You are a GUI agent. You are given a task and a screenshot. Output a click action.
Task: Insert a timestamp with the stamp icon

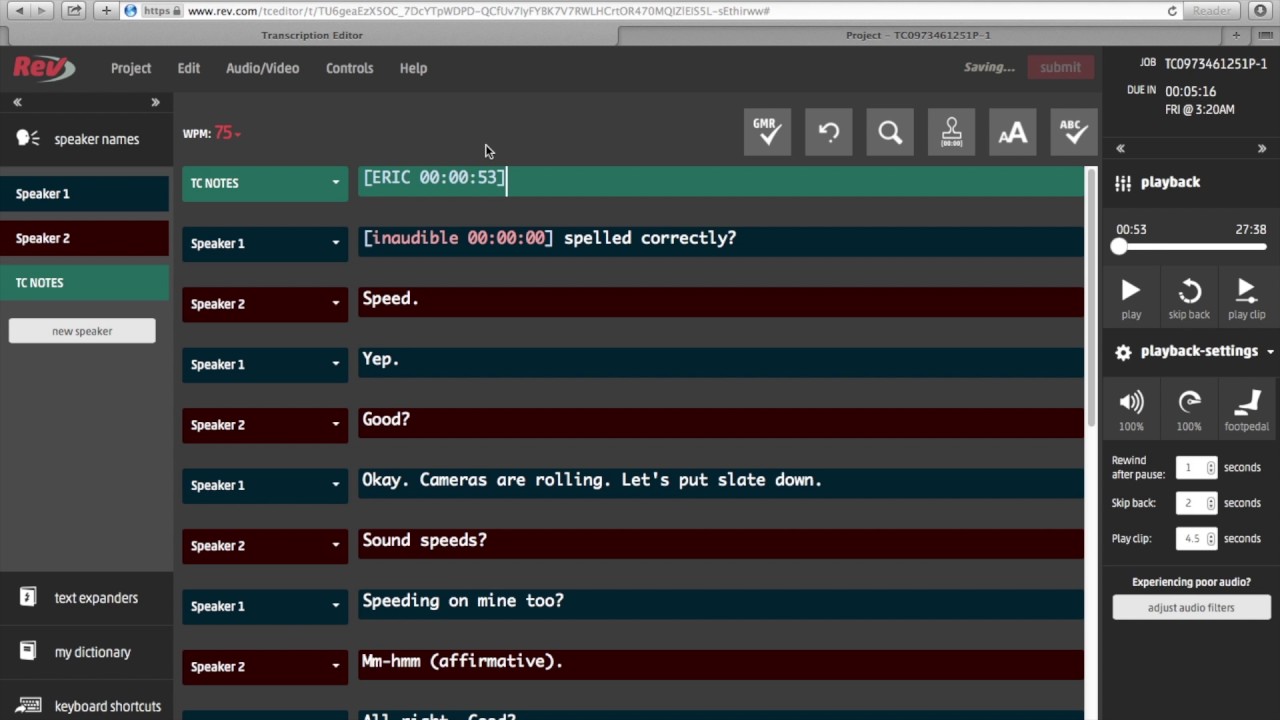point(952,132)
